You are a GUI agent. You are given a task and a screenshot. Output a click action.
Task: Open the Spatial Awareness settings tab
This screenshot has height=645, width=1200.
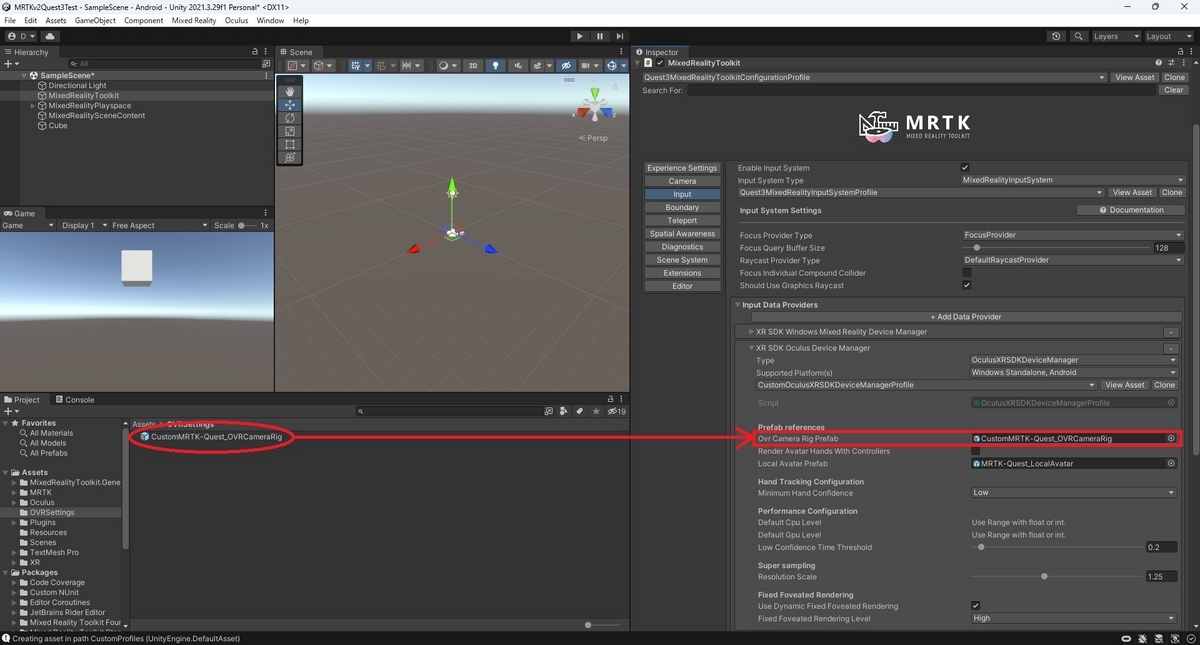682,233
